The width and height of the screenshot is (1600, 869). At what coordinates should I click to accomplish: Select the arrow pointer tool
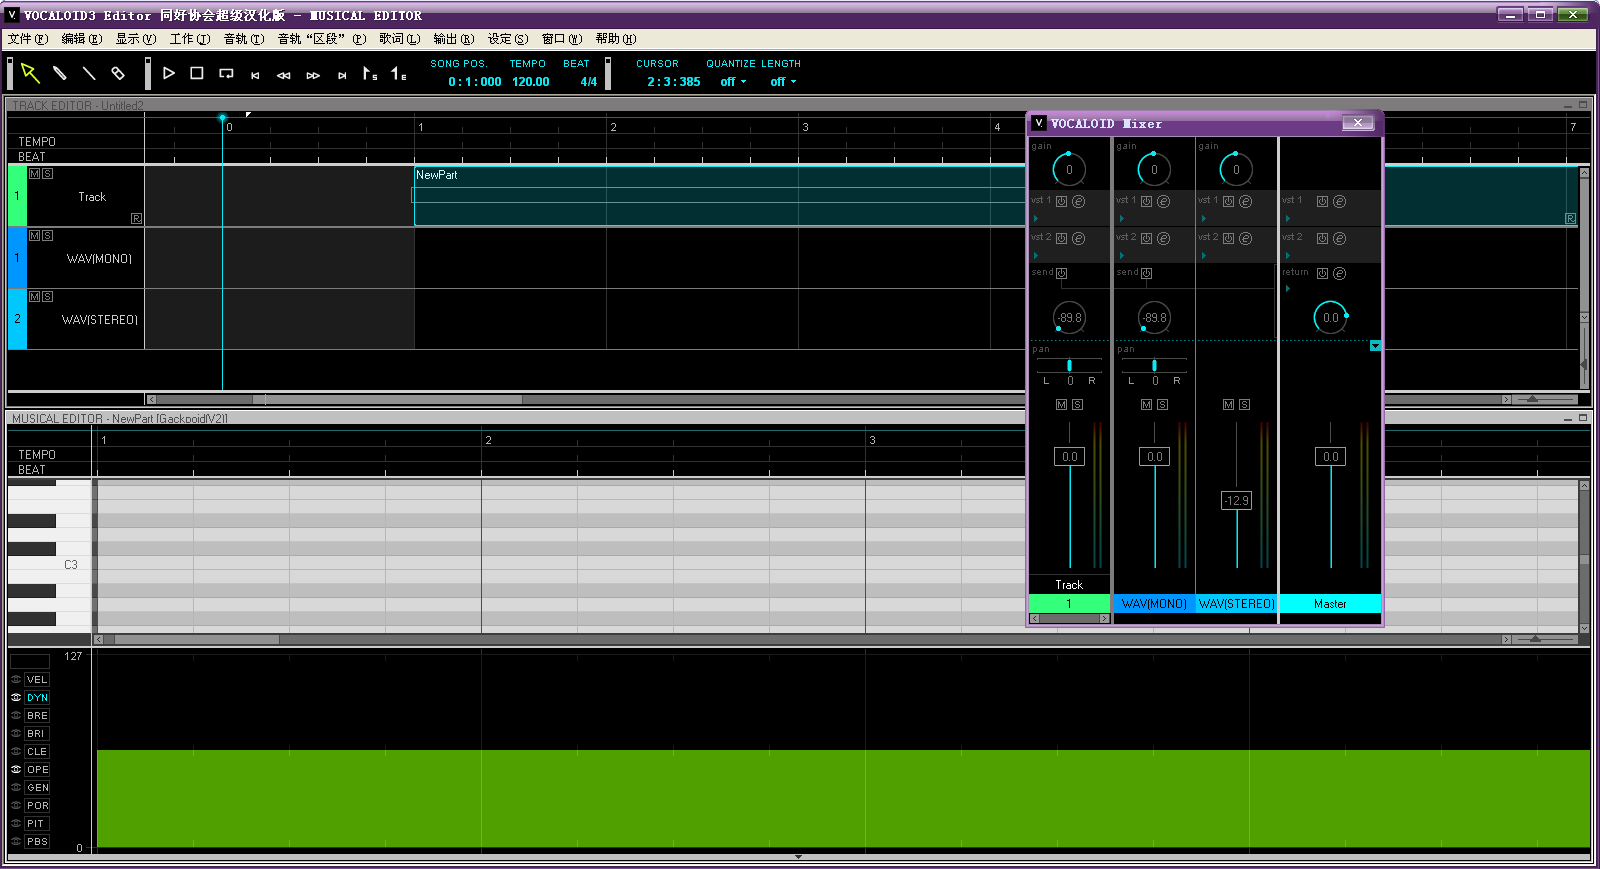pyautogui.click(x=30, y=73)
